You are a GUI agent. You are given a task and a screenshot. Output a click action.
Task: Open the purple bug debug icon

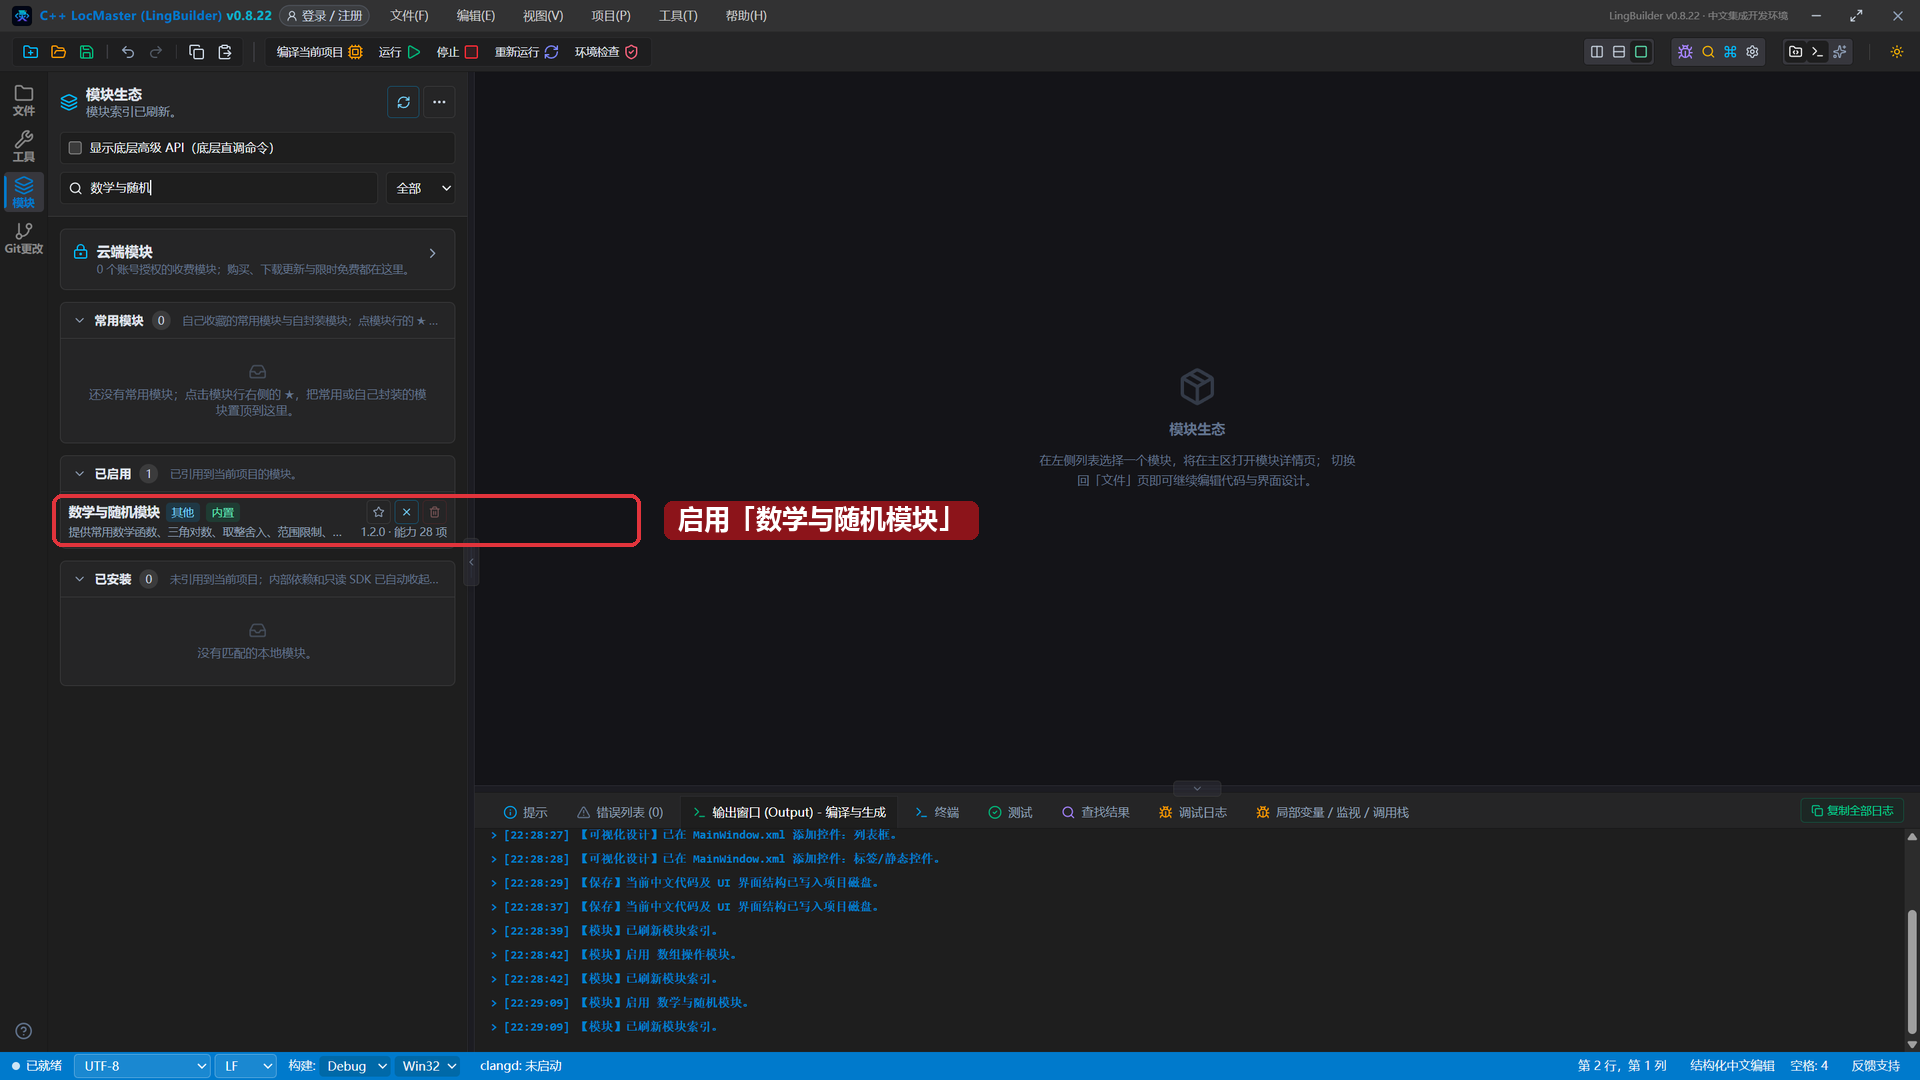tap(1686, 52)
